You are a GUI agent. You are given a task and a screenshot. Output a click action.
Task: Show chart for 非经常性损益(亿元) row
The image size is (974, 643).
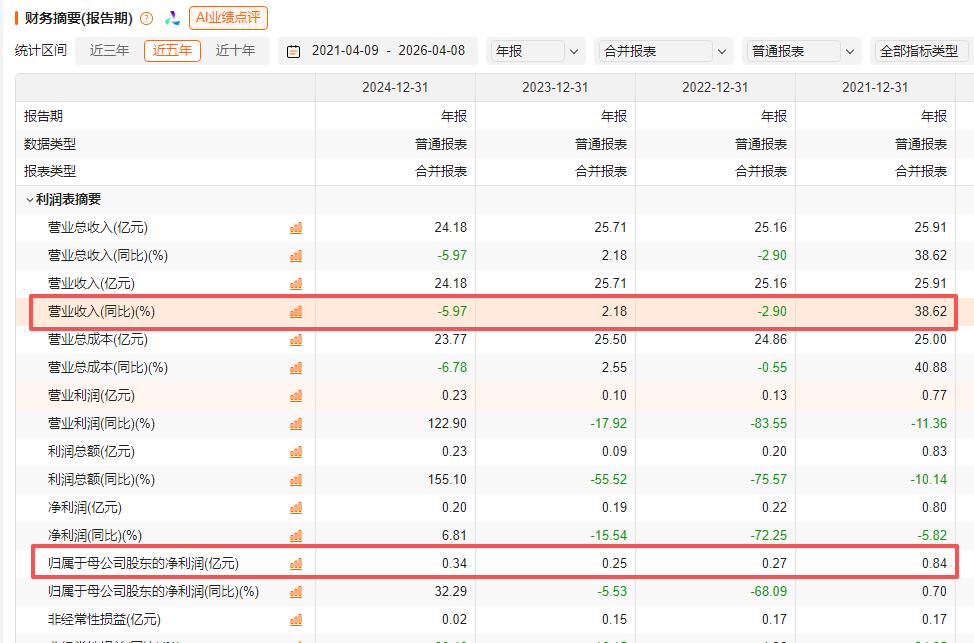tap(295, 620)
